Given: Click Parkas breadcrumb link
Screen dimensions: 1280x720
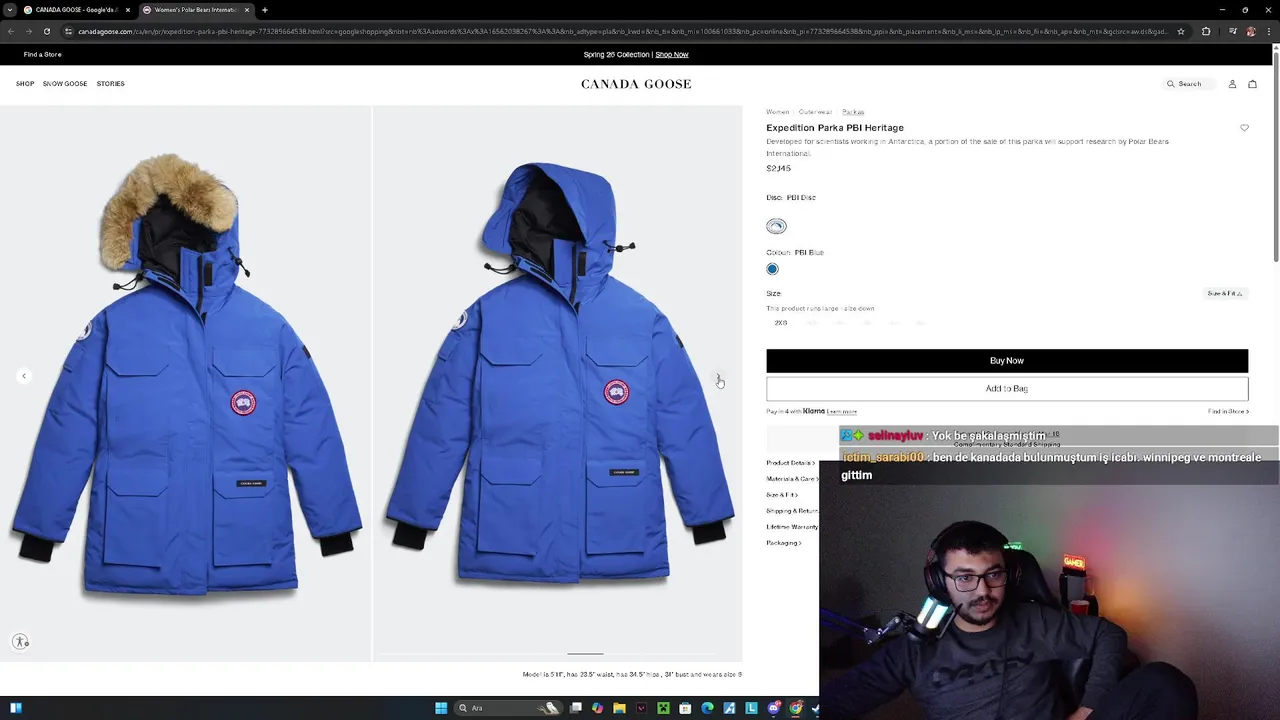Looking at the screenshot, I should coord(853,112).
